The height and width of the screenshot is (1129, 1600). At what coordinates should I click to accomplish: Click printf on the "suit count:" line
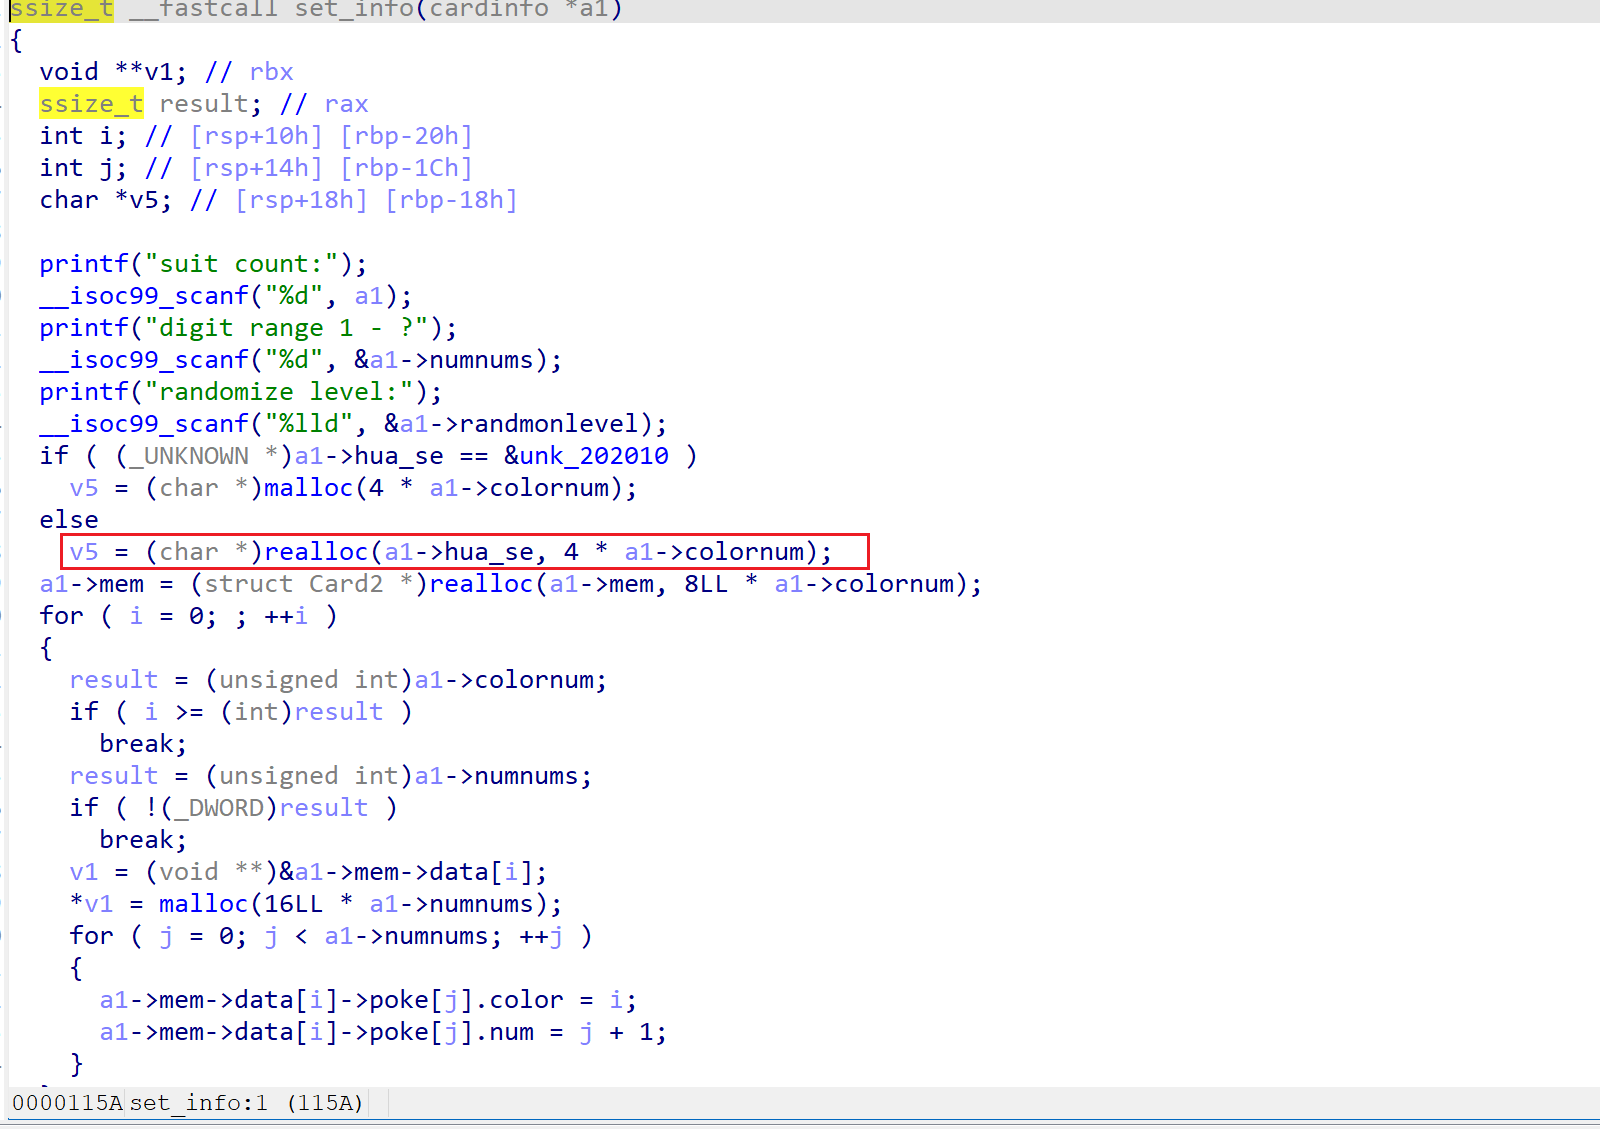pyautogui.click(x=84, y=264)
